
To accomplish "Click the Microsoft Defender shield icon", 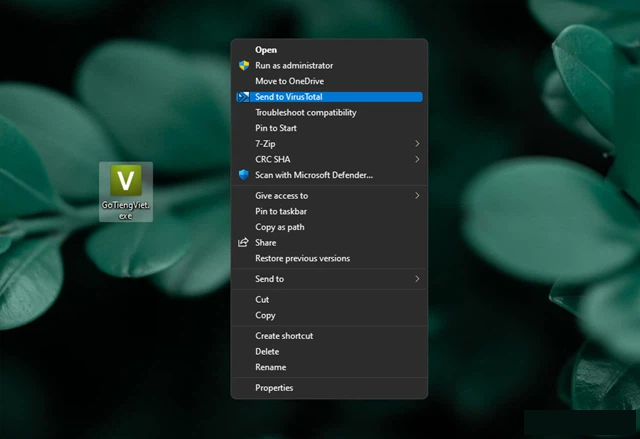I will 244,175.
